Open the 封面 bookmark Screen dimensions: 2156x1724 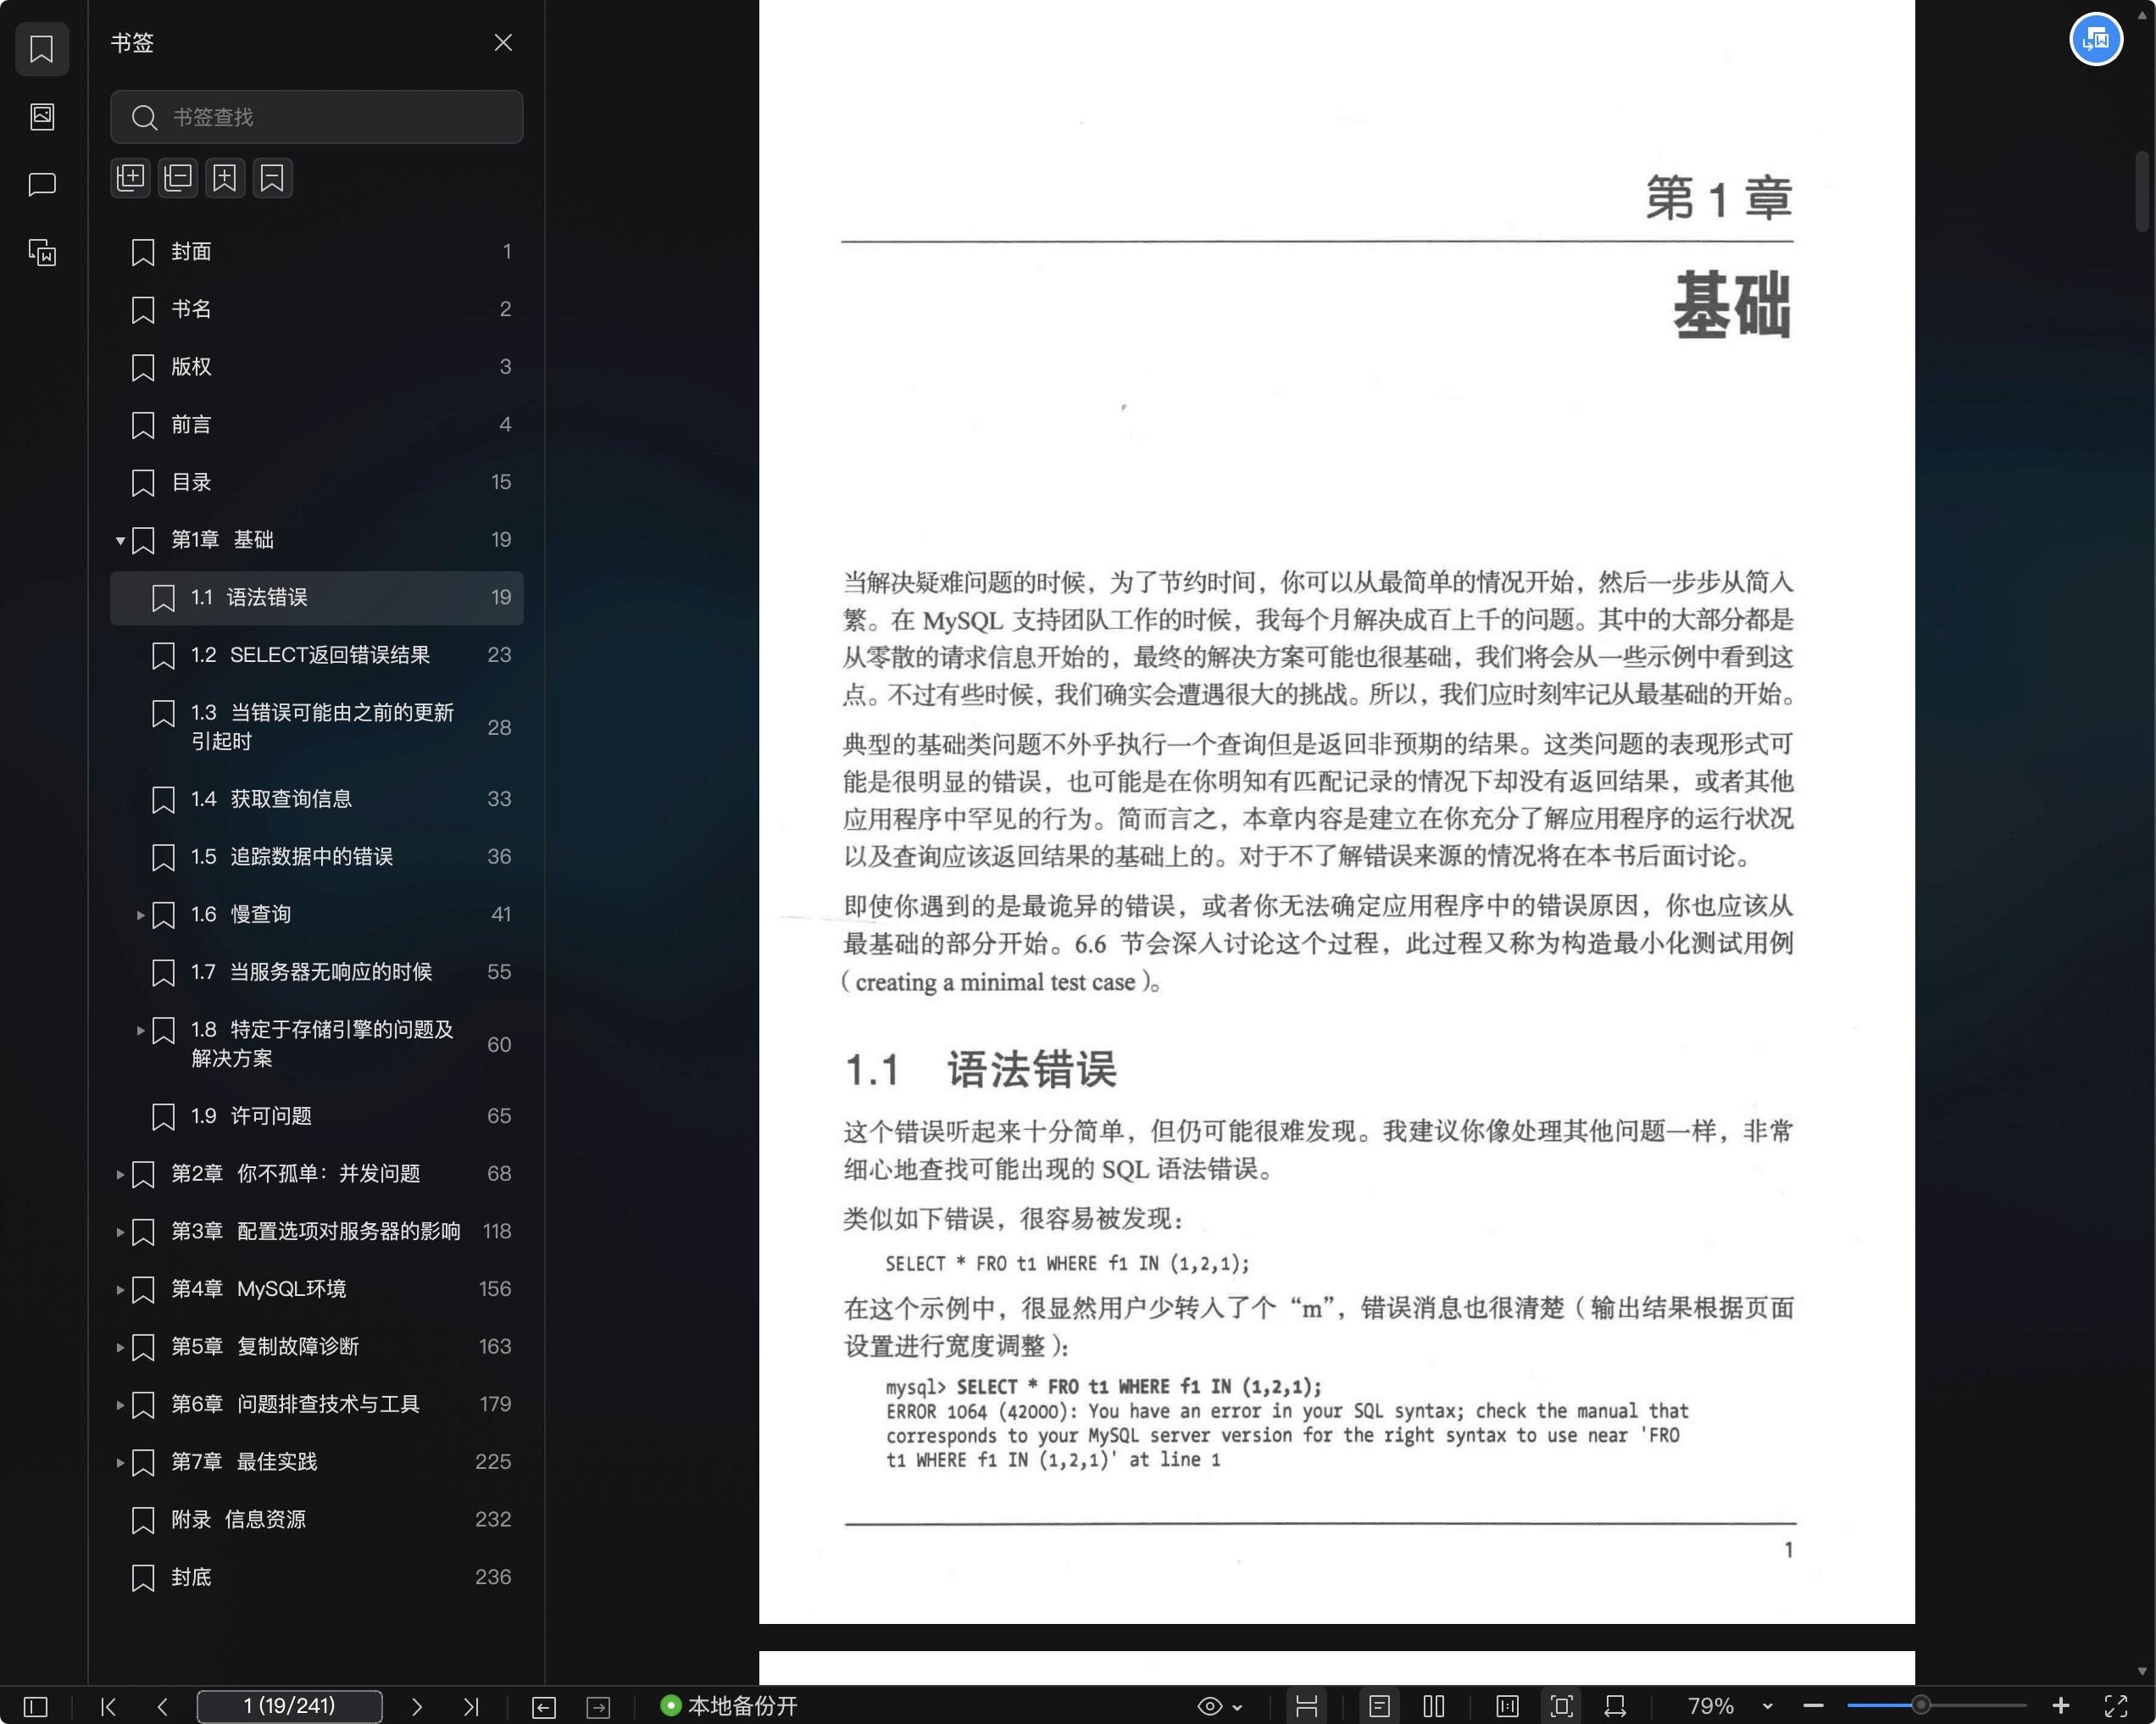click(x=316, y=252)
